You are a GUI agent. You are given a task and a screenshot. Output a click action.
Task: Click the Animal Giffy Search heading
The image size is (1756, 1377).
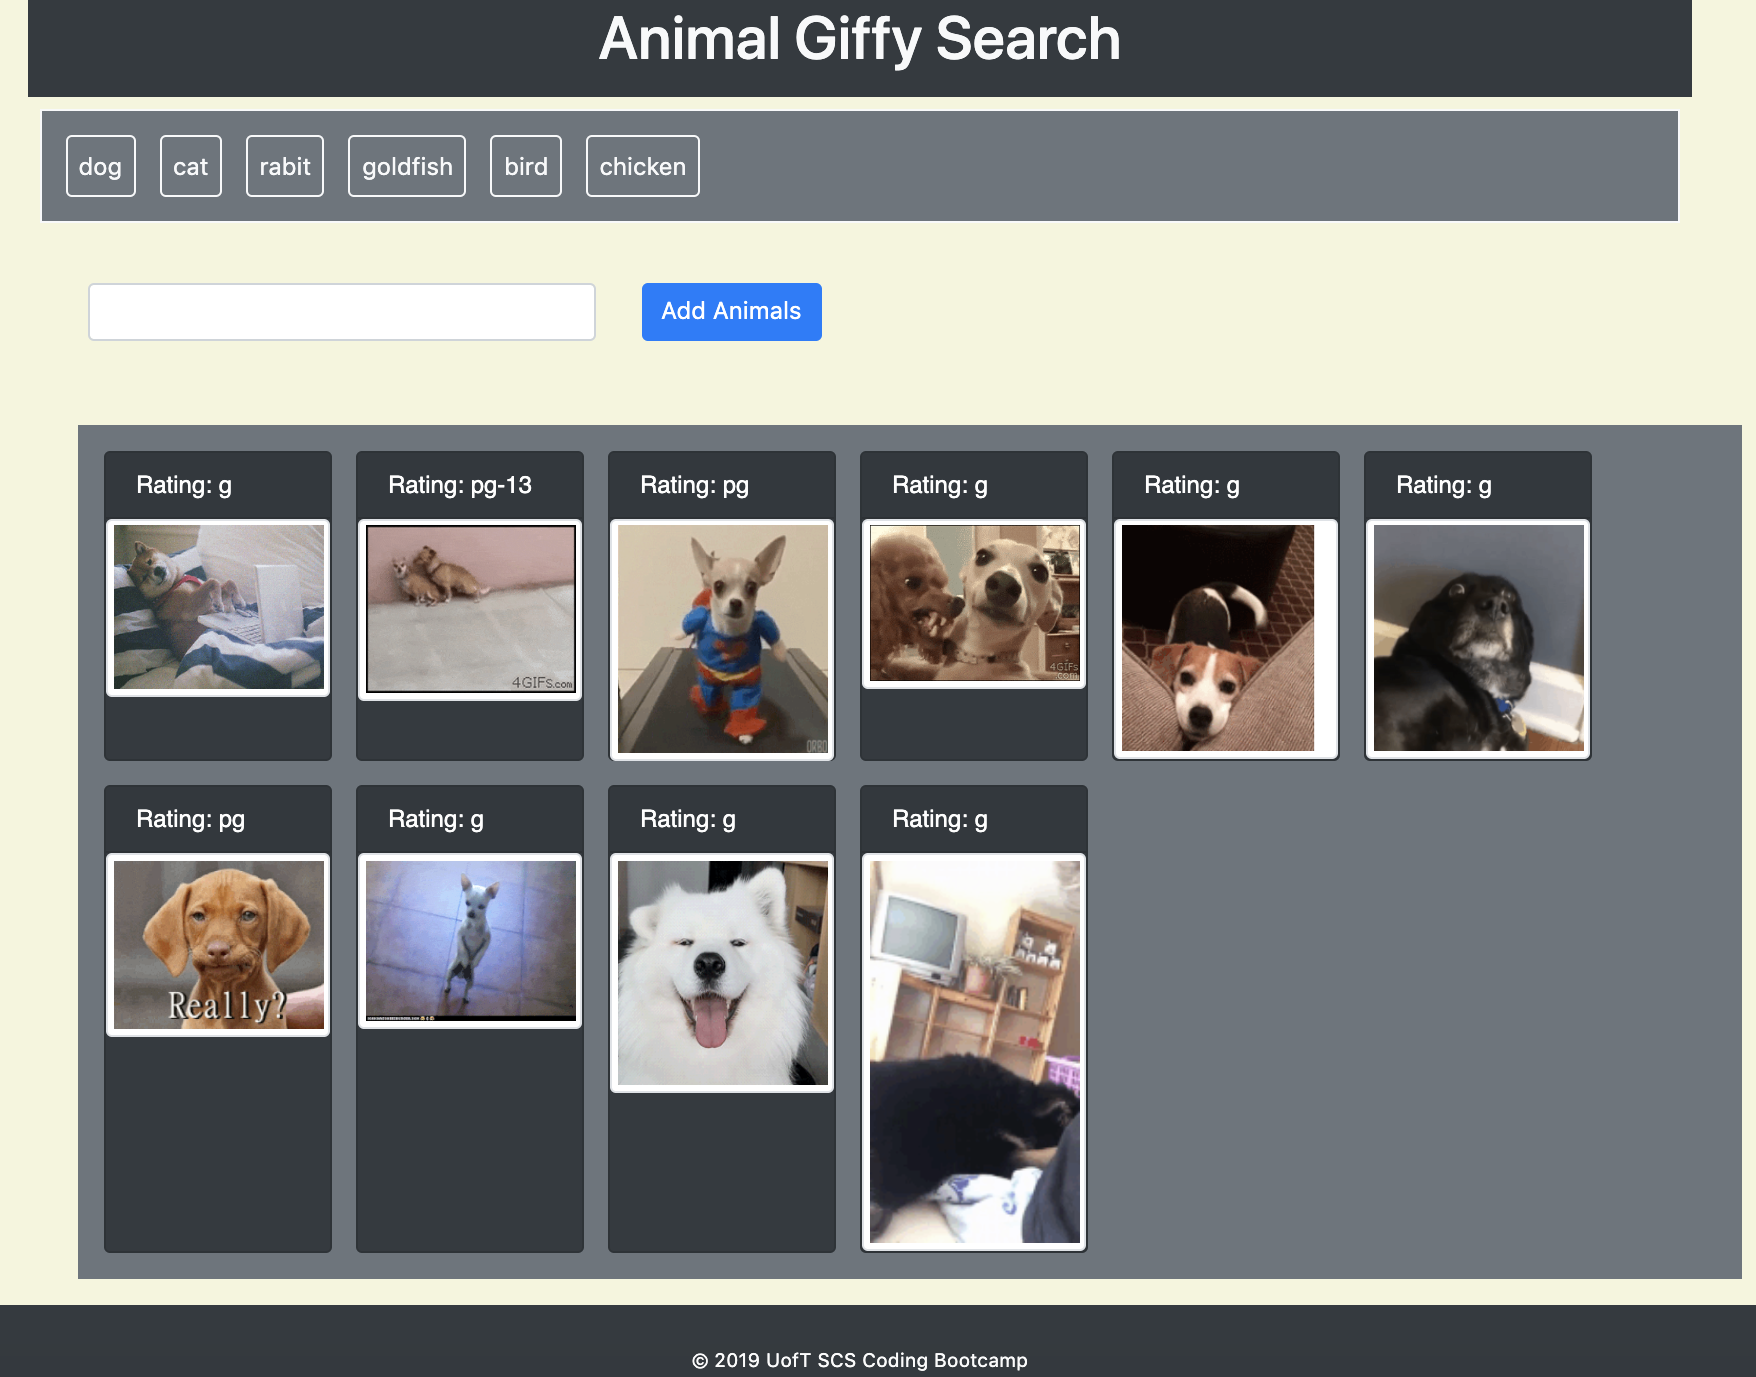pyautogui.click(x=859, y=40)
